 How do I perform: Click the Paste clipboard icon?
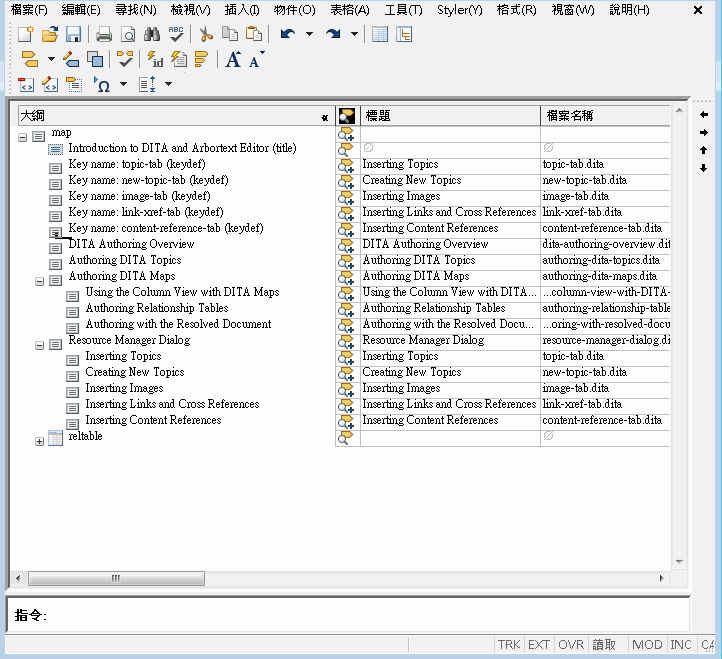point(254,34)
